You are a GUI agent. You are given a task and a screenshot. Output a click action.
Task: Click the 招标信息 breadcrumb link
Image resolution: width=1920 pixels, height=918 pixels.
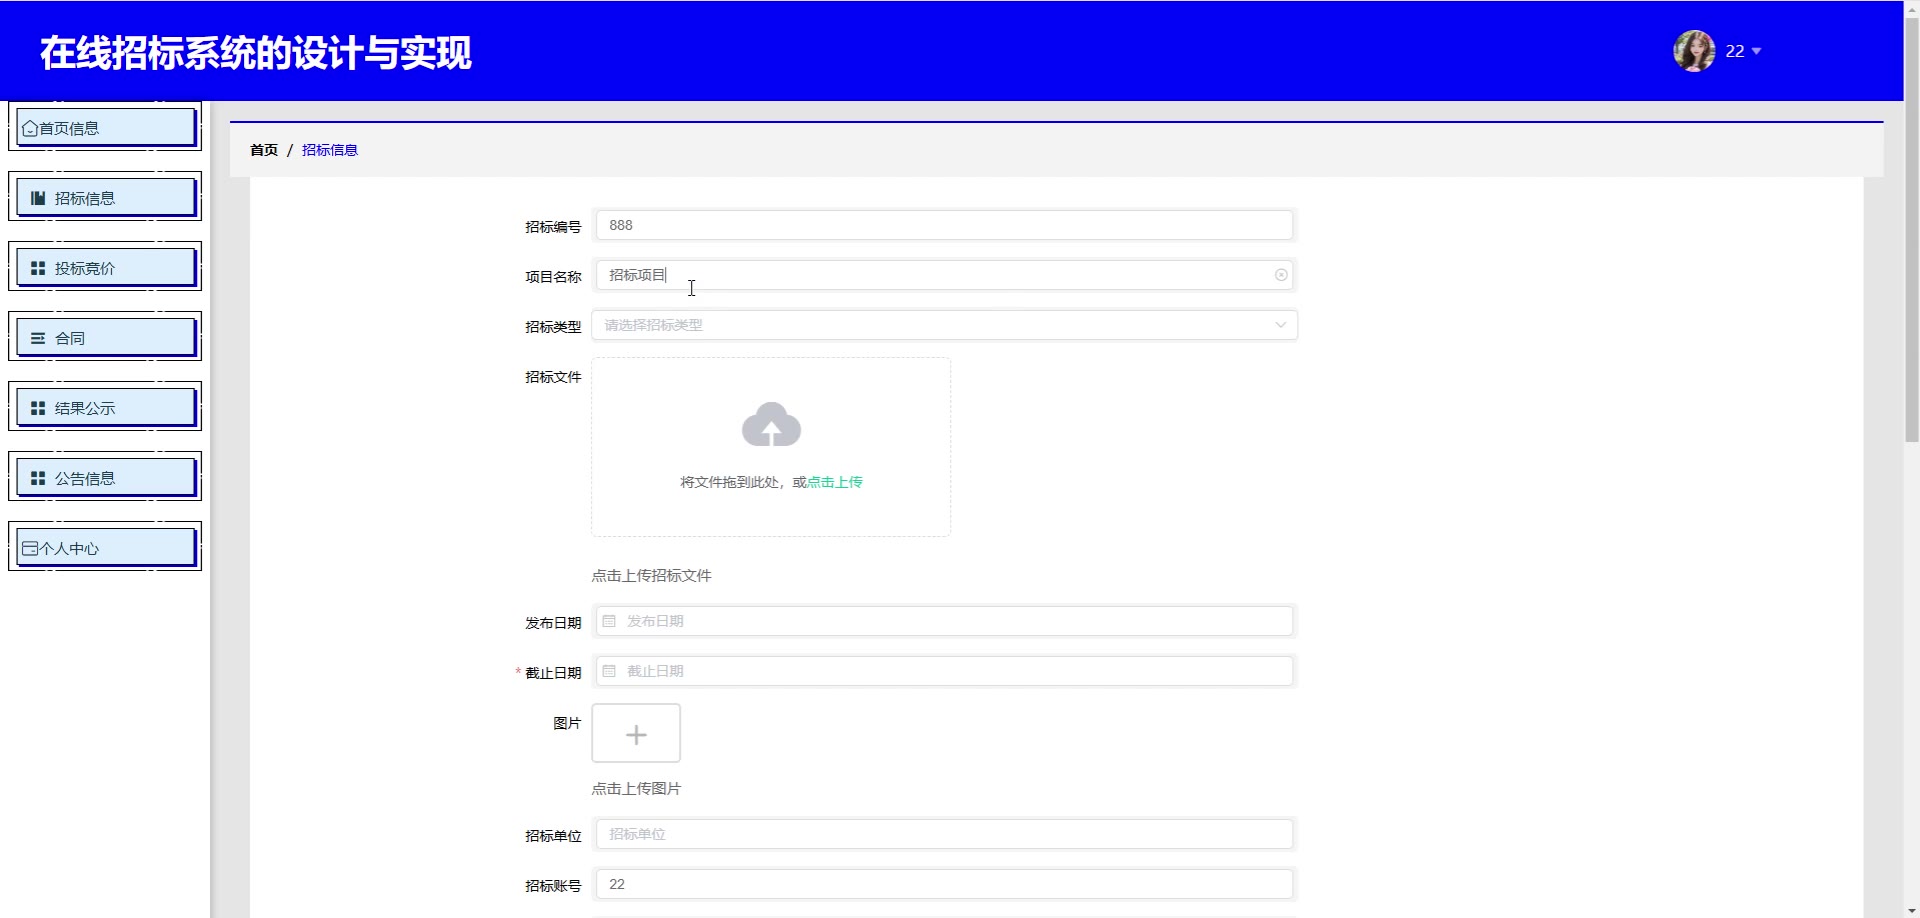pyautogui.click(x=330, y=150)
